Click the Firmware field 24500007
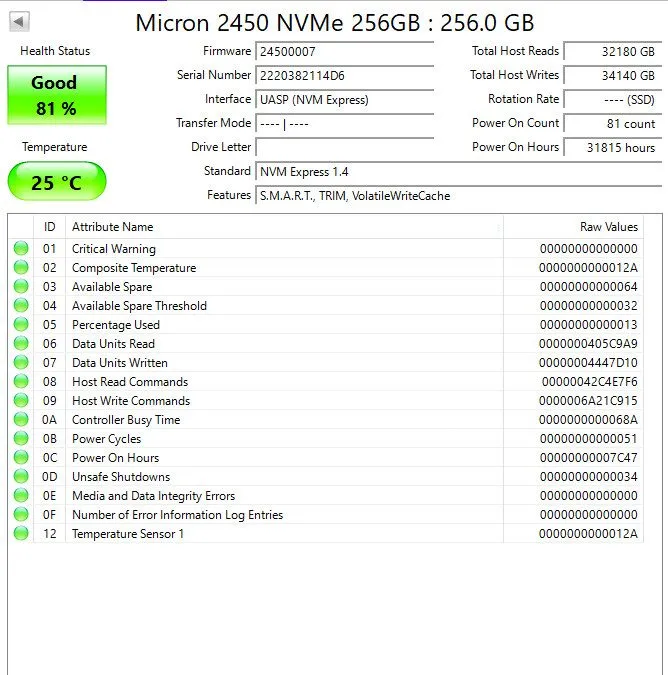668x675 pixels. 344,52
